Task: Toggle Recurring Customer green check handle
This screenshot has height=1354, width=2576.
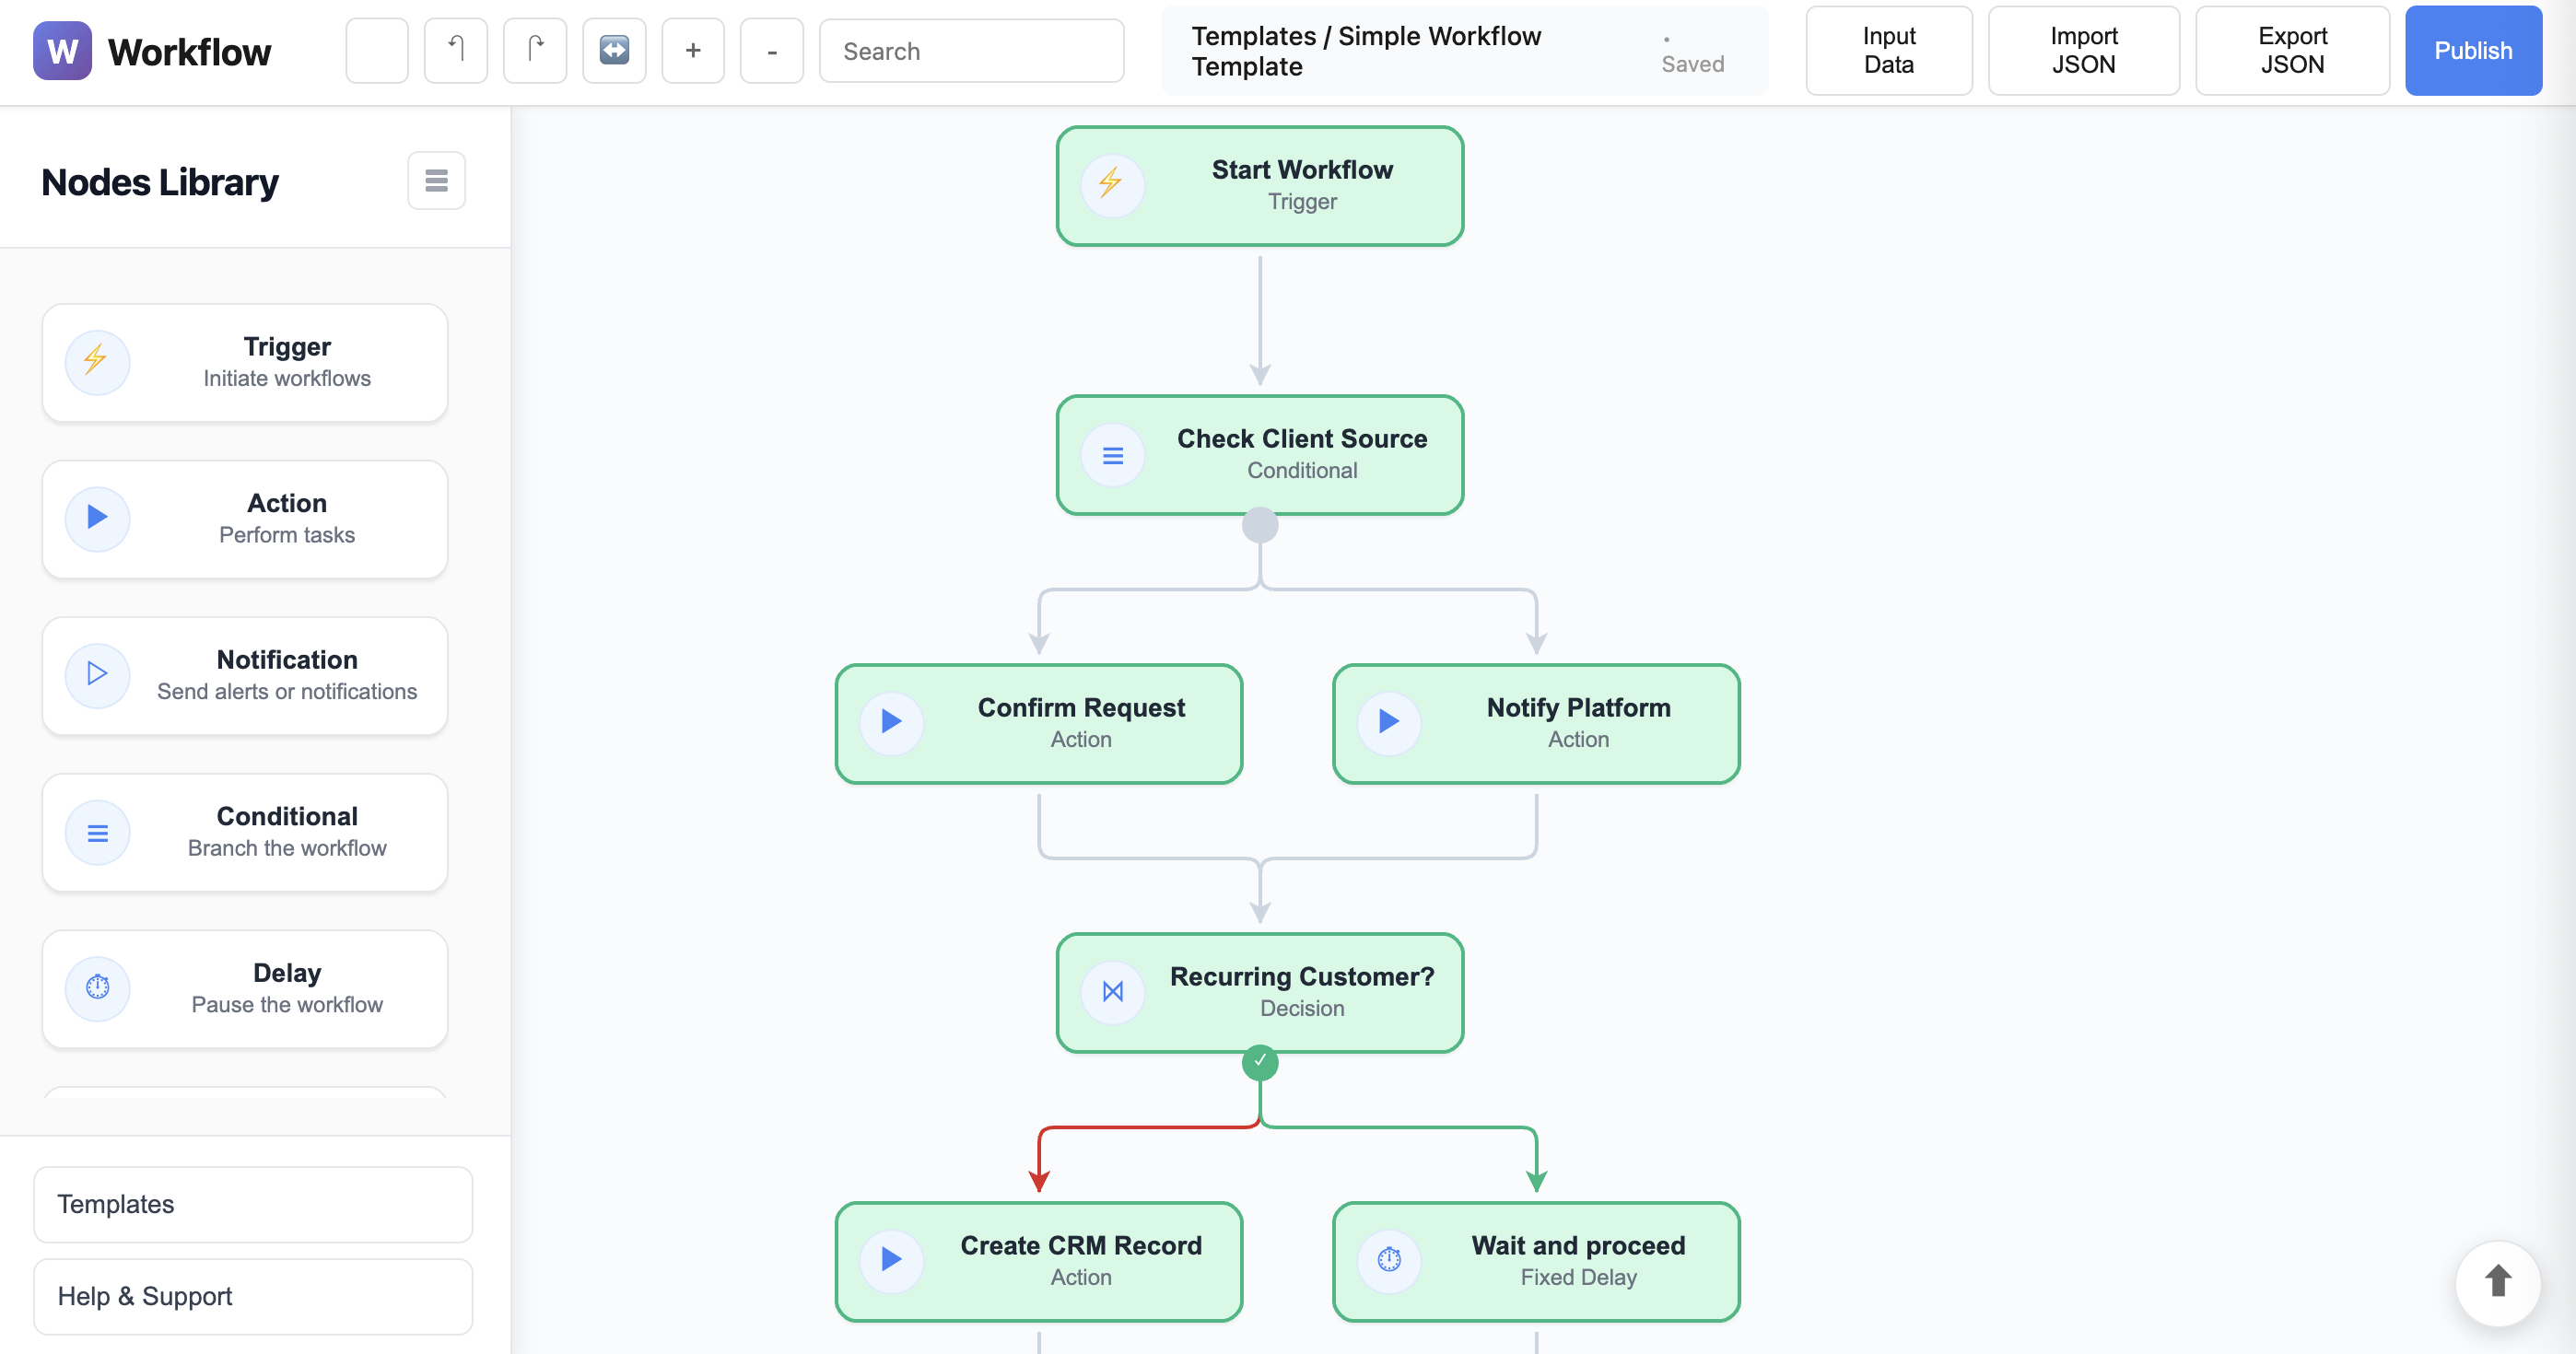Action: (1259, 1061)
